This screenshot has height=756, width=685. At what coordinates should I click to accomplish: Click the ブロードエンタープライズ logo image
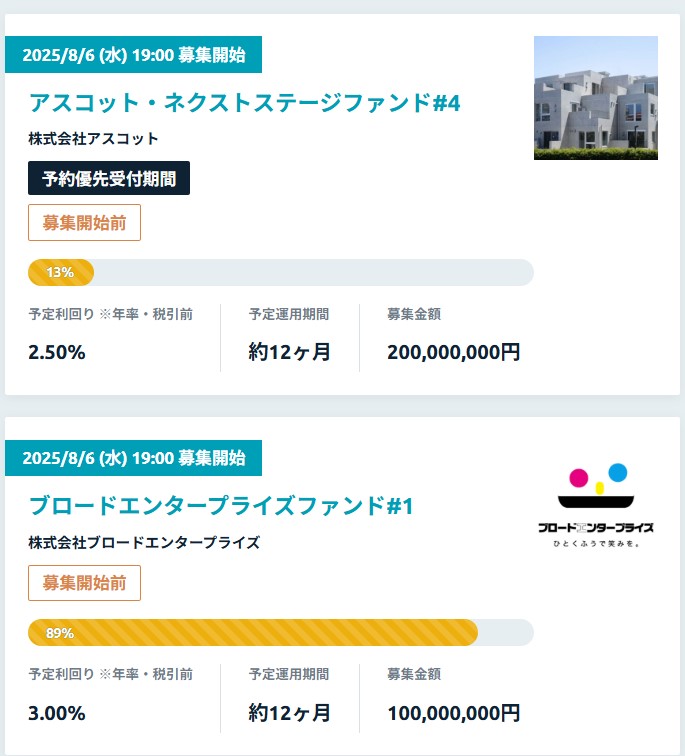[595, 506]
